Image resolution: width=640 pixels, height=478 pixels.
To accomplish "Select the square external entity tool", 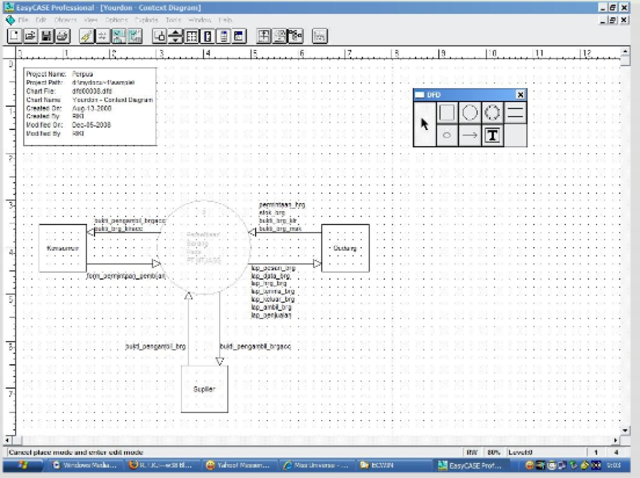I will point(447,112).
